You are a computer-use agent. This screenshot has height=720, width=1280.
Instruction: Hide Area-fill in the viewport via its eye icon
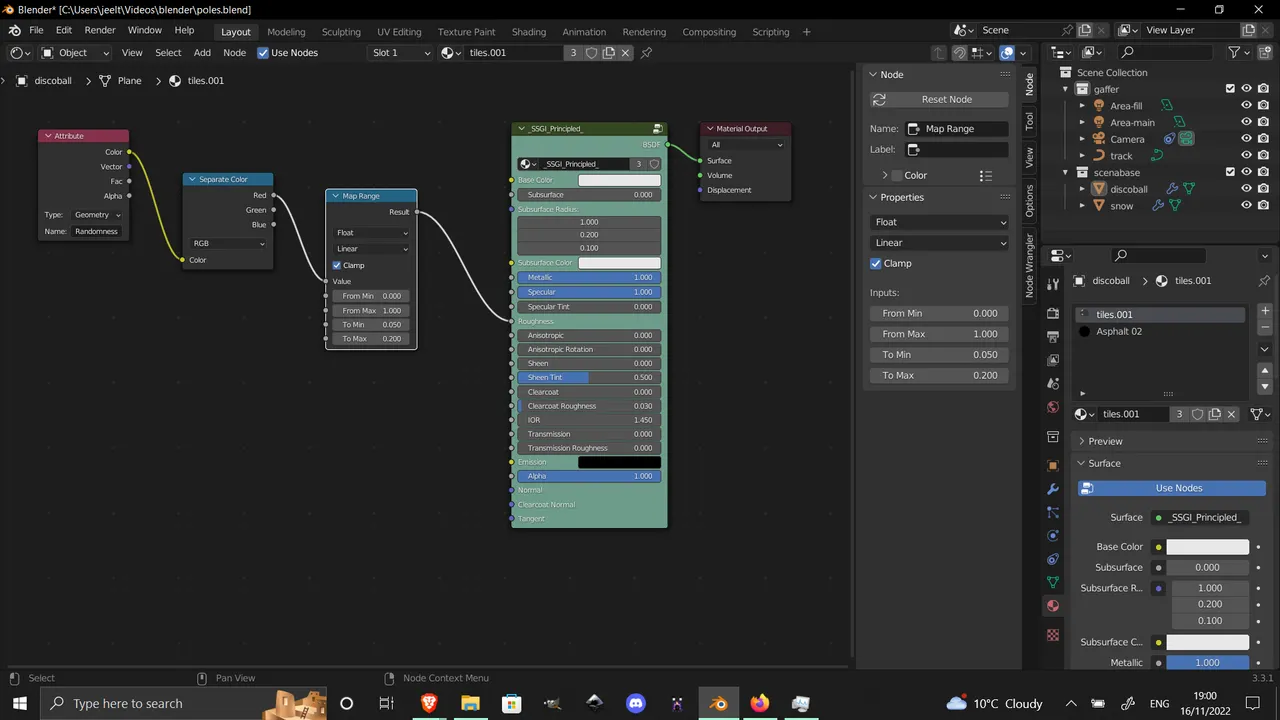coord(1247,106)
